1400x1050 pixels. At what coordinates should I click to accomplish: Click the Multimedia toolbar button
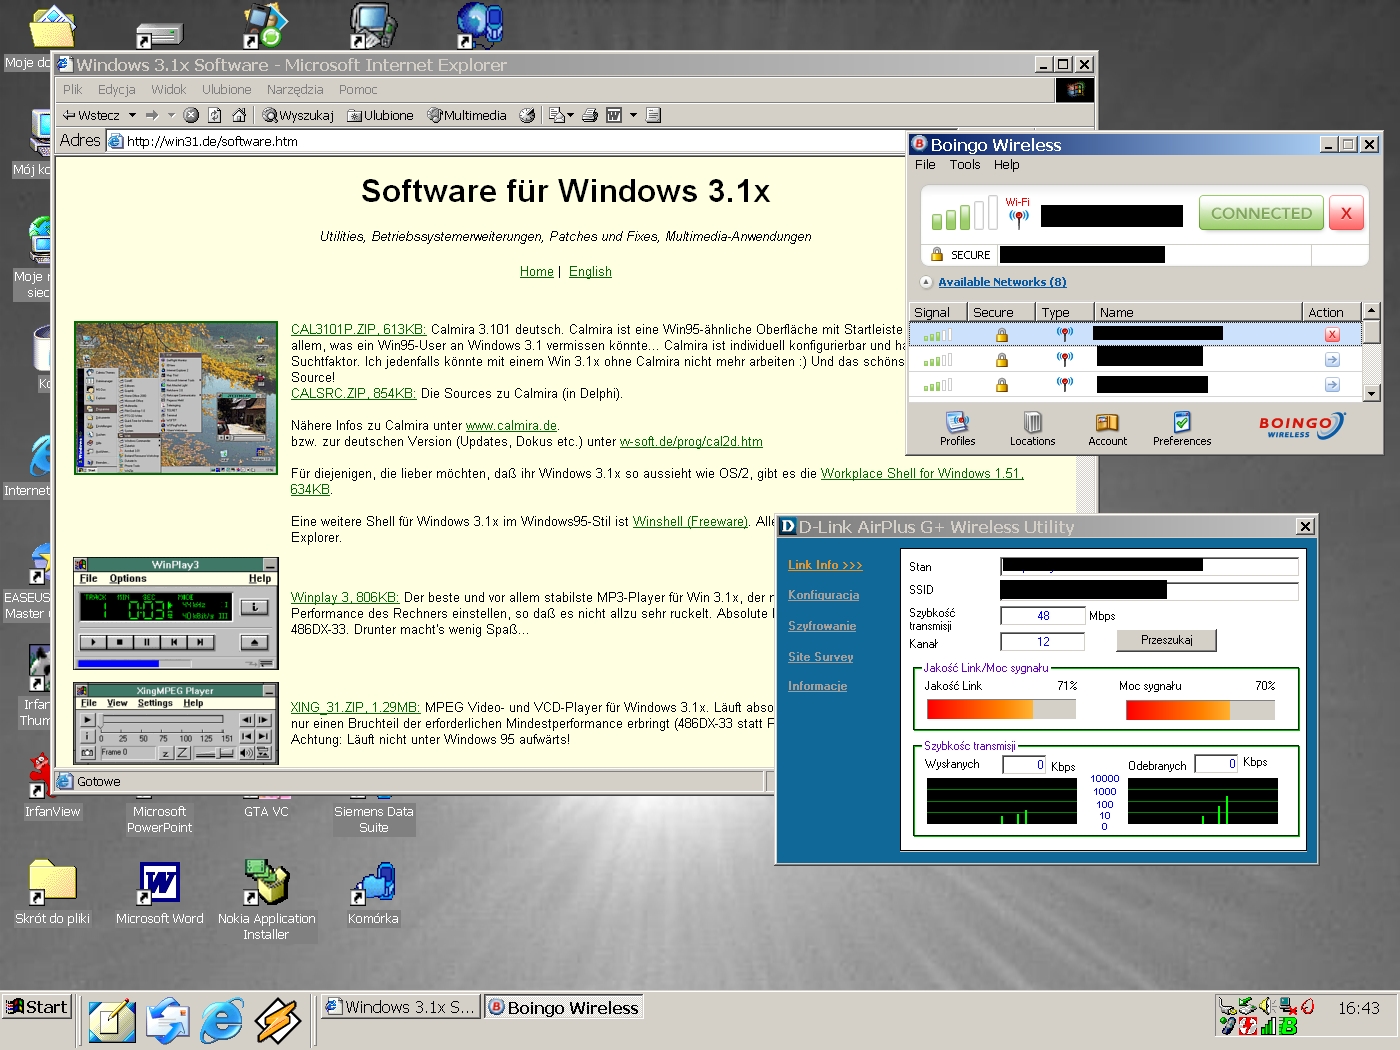pyautogui.click(x=467, y=115)
